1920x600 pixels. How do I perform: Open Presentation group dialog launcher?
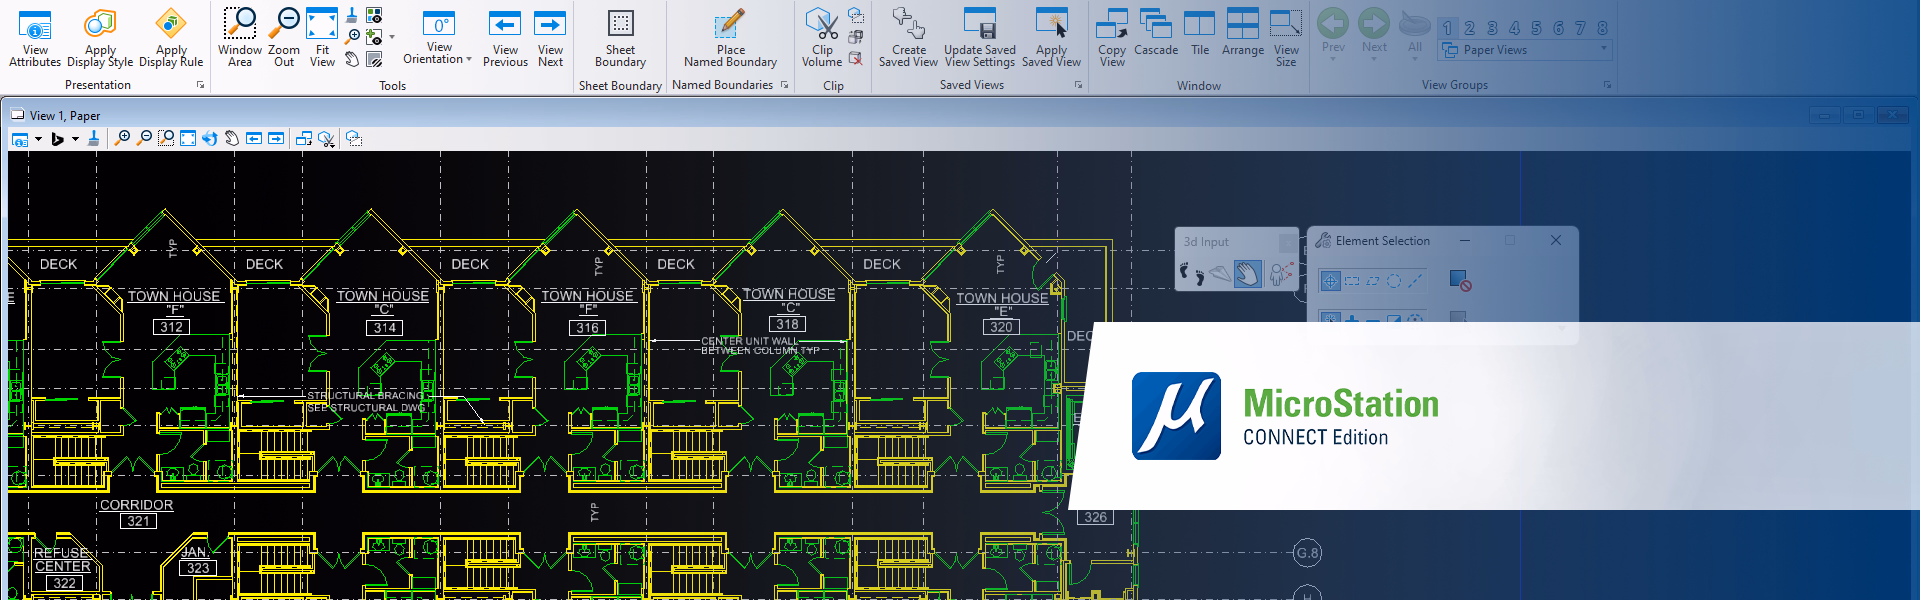point(200,85)
